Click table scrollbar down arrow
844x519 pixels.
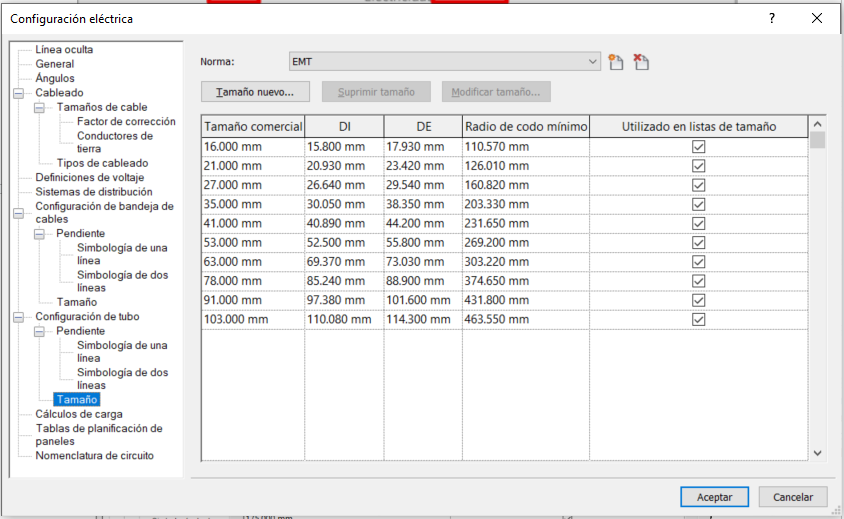[817, 453]
